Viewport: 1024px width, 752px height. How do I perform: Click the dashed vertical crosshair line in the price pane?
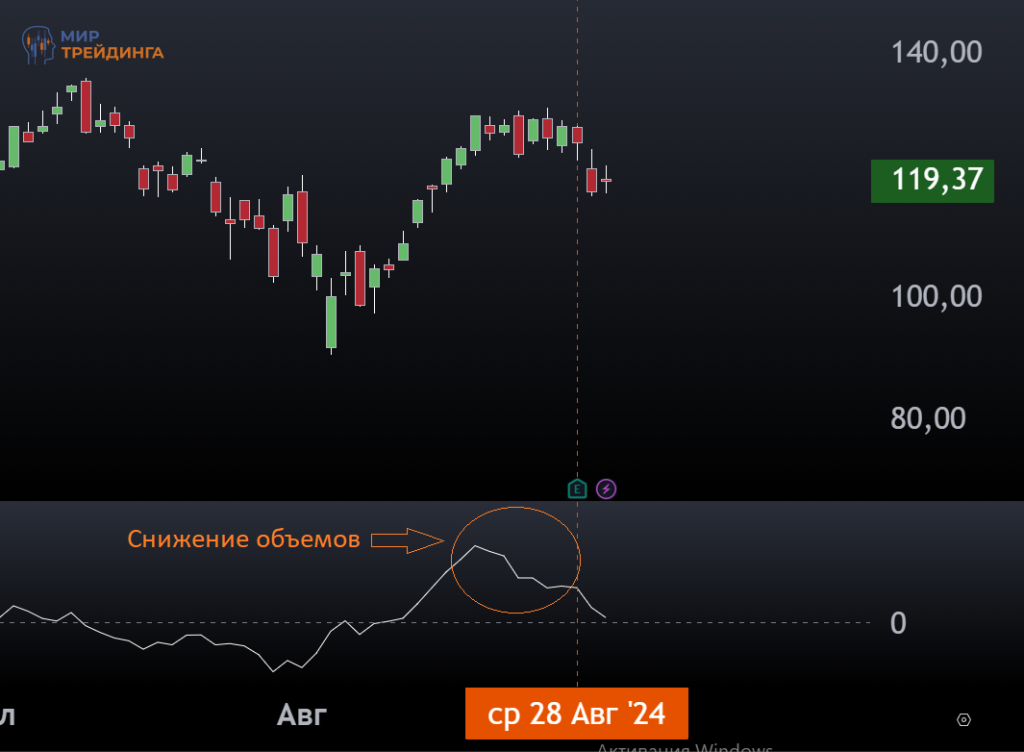(578, 300)
